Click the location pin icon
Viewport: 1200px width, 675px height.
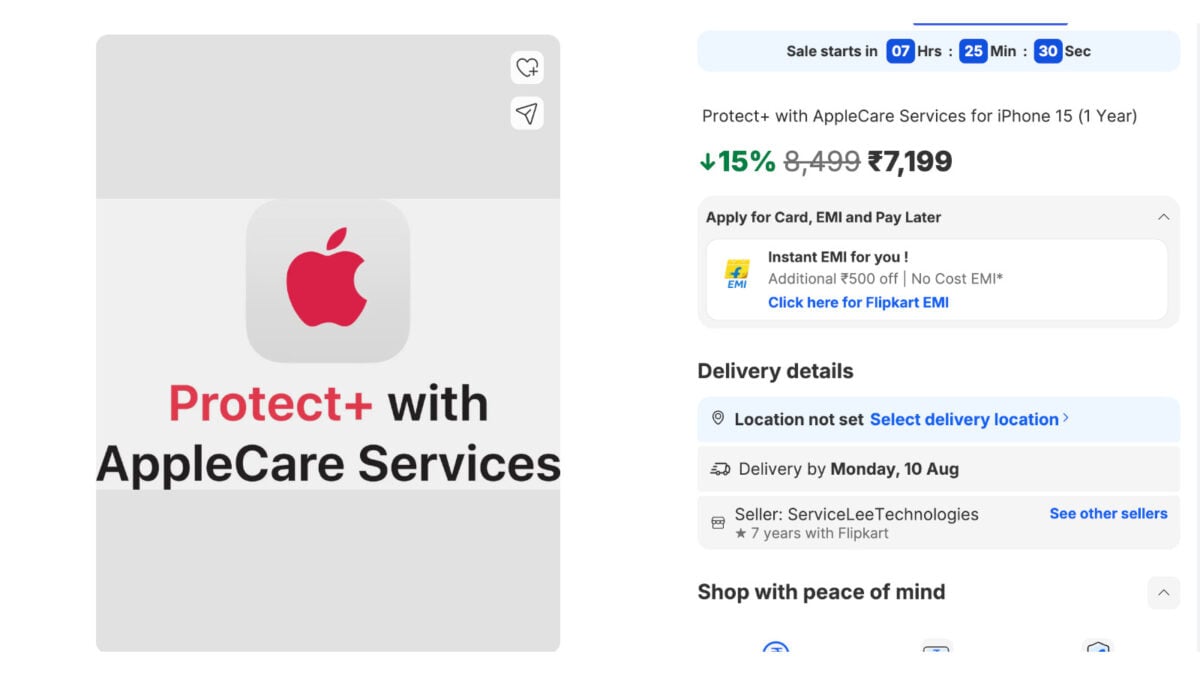[x=718, y=419]
